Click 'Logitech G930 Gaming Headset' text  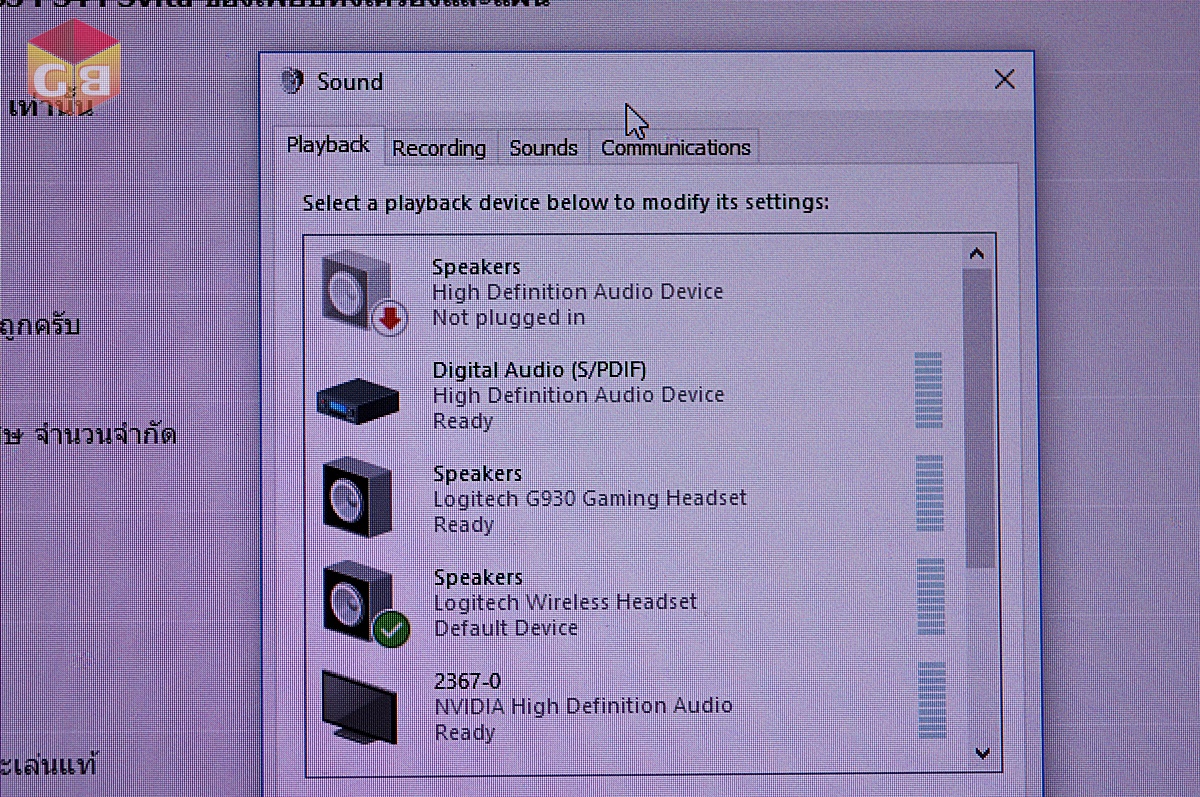pyautogui.click(x=590, y=498)
